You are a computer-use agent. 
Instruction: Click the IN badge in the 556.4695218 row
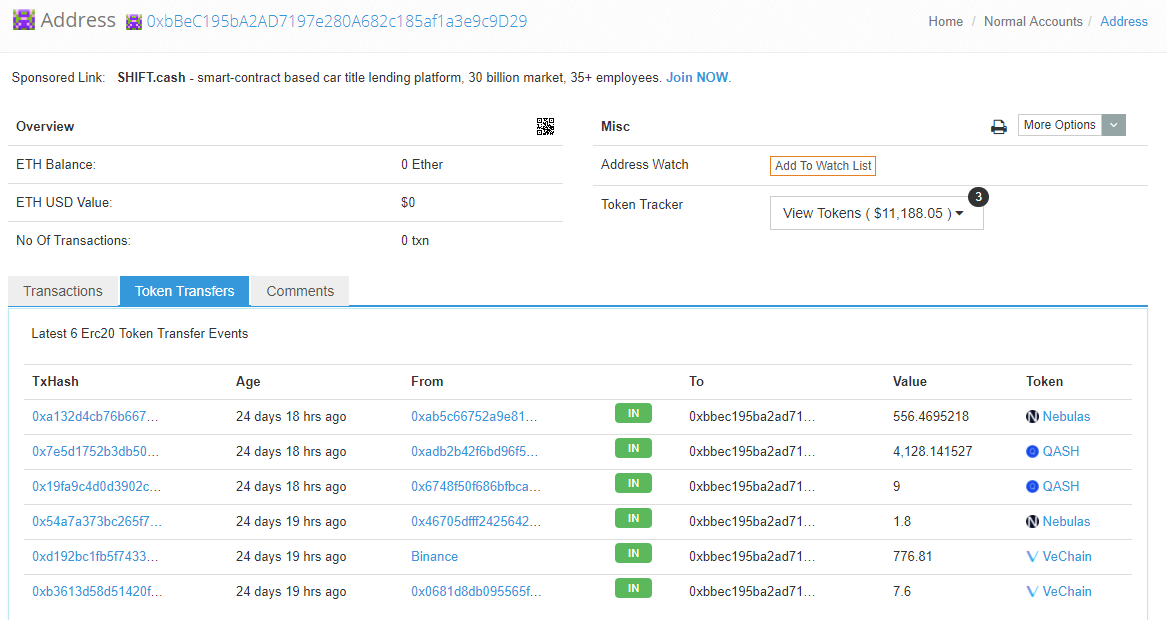[633, 413]
